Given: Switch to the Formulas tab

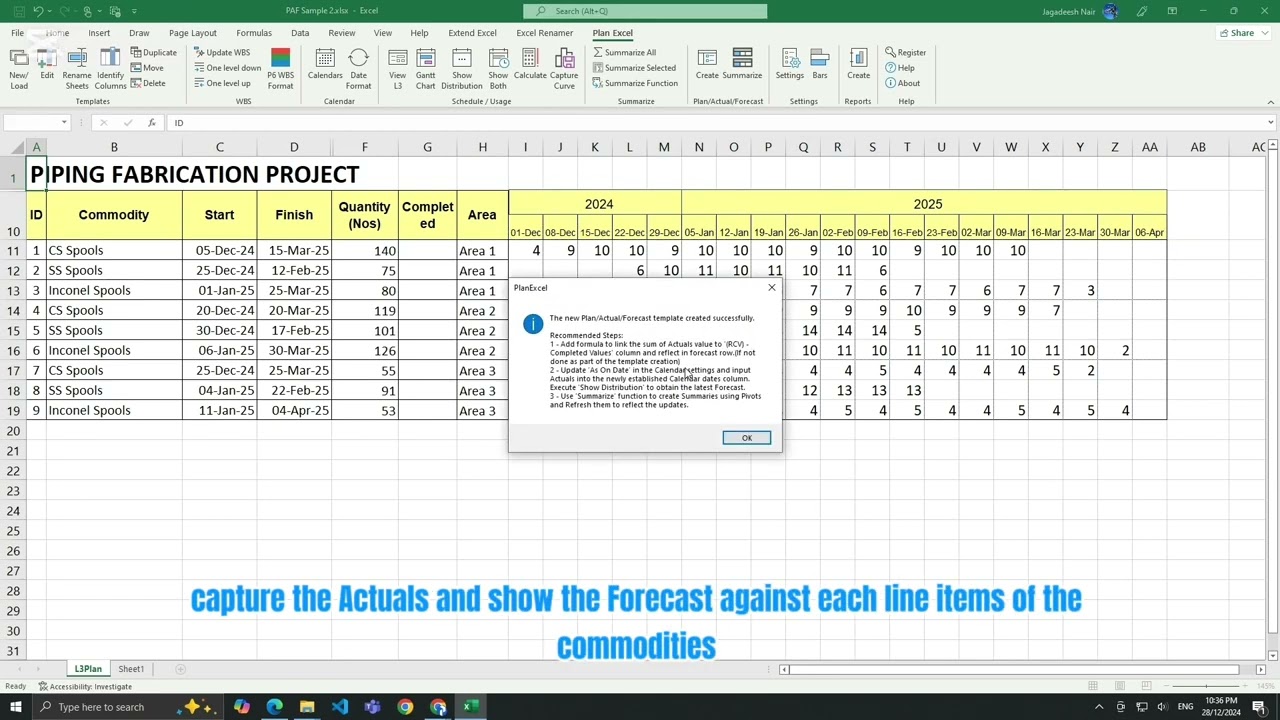Looking at the screenshot, I should click(x=254, y=33).
